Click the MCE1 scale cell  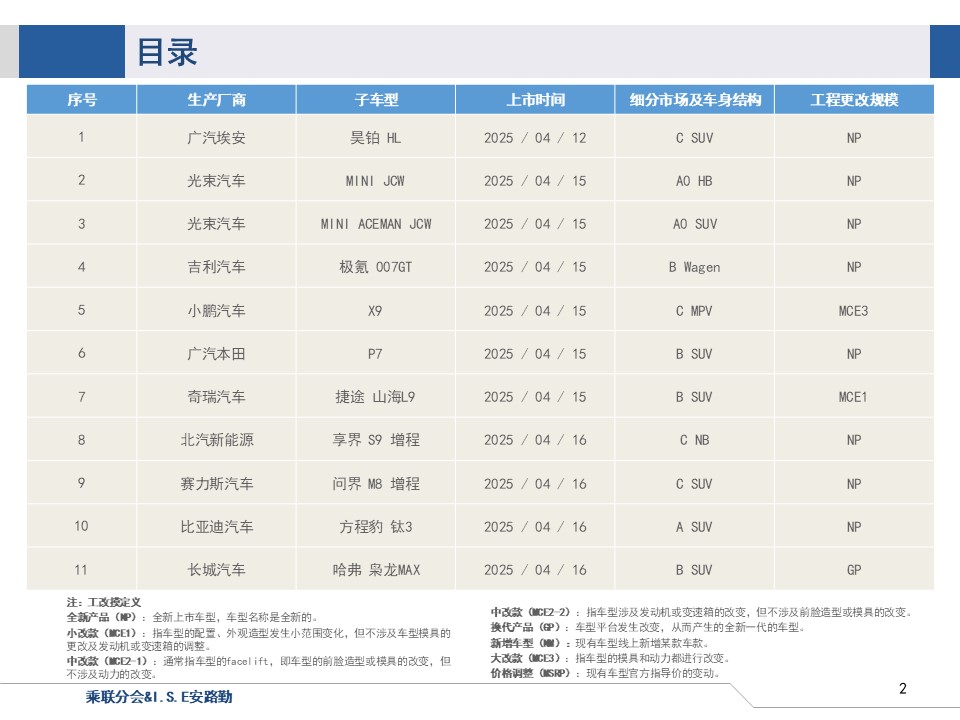click(x=853, y=397)
